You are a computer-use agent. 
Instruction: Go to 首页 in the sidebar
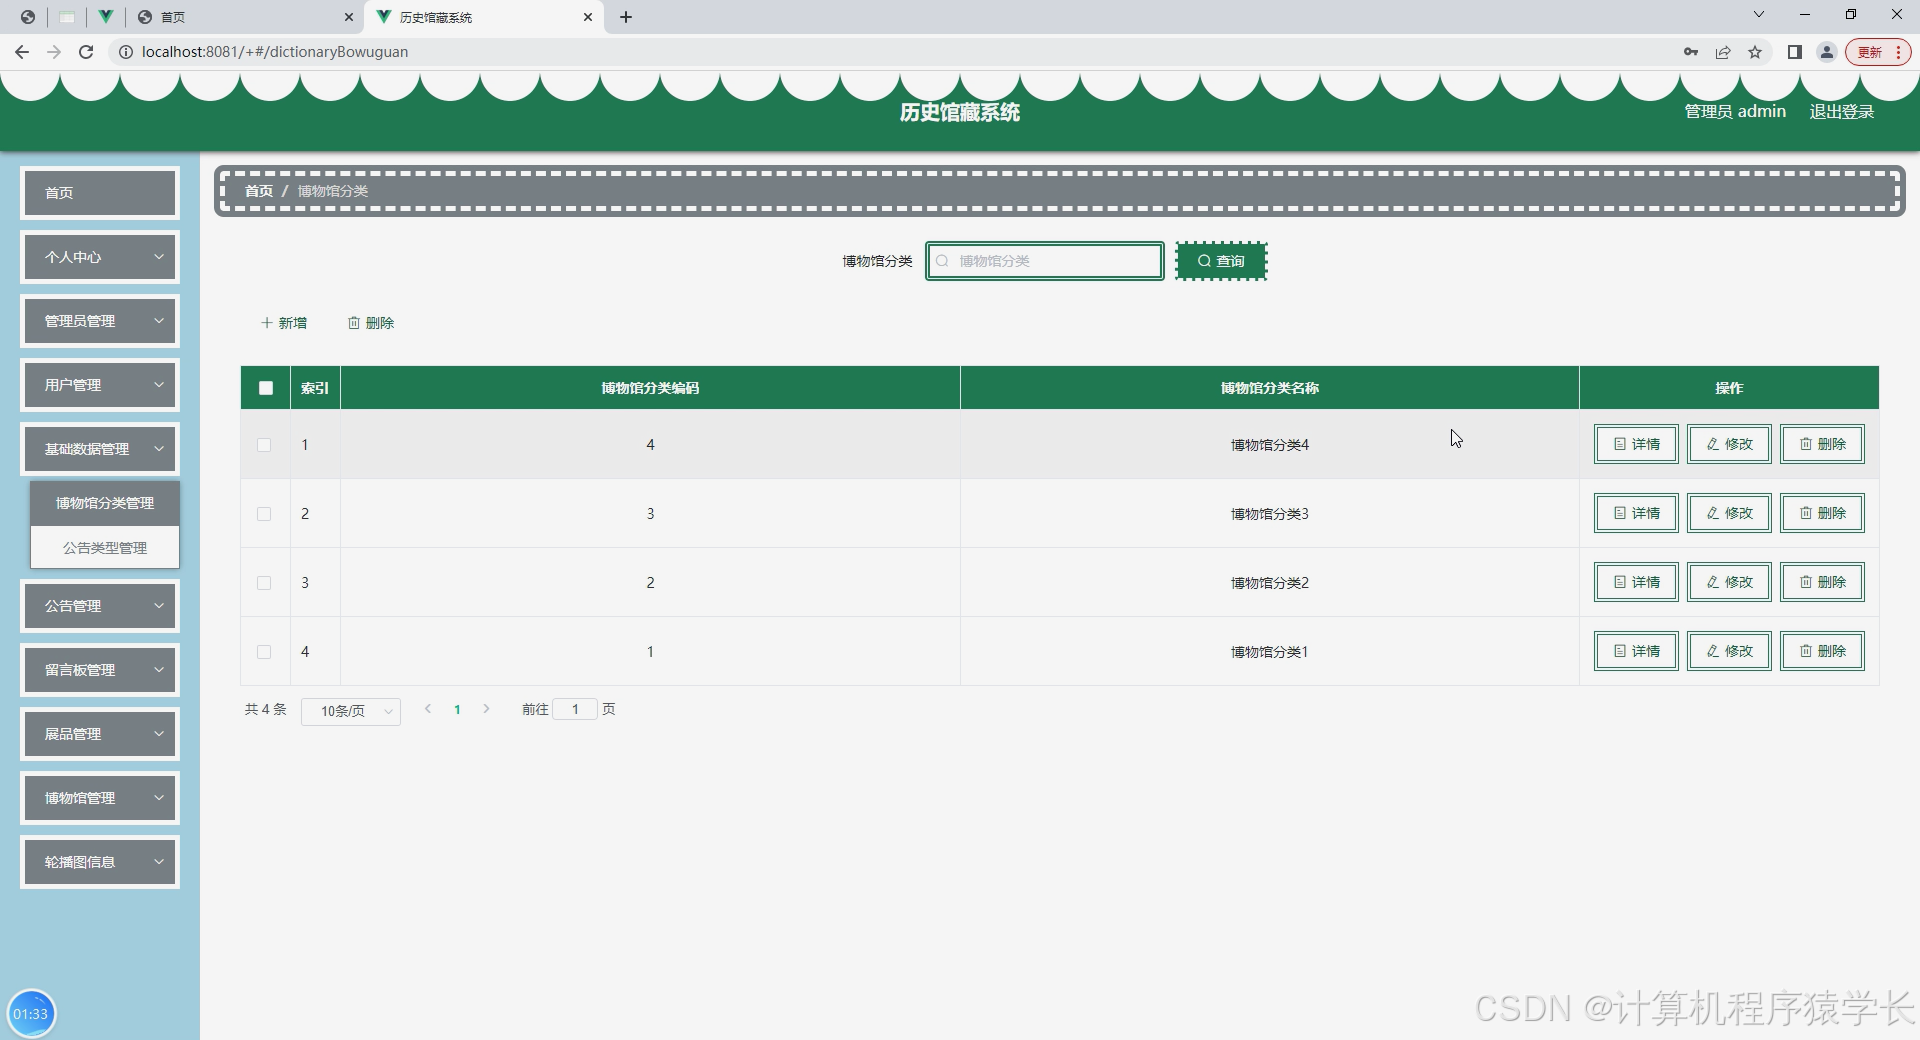point(100,193)
